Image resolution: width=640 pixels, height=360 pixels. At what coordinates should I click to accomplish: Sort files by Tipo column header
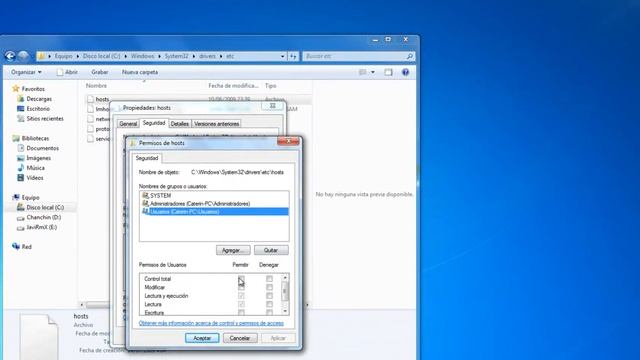point(271,86)
